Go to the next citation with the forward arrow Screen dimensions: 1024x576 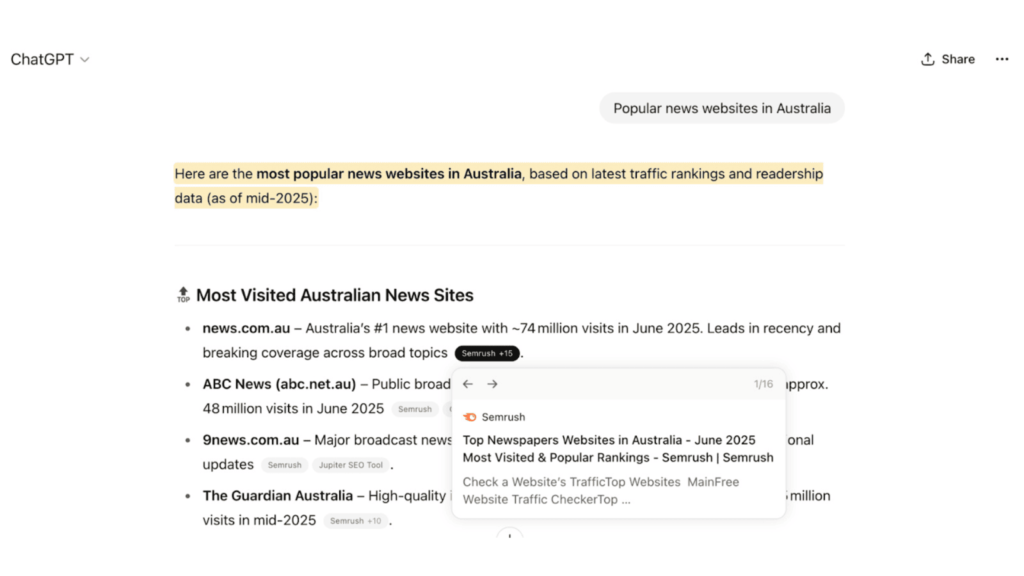coord(492,384)
